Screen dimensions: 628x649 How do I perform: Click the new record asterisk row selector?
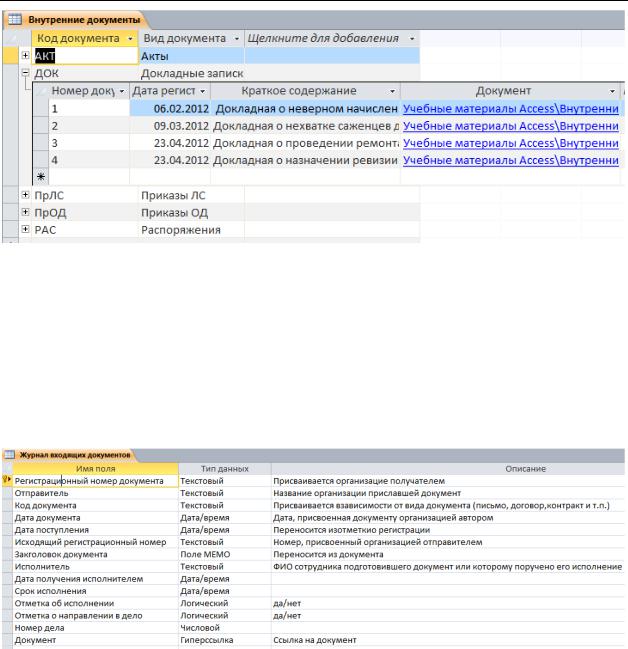41,177
